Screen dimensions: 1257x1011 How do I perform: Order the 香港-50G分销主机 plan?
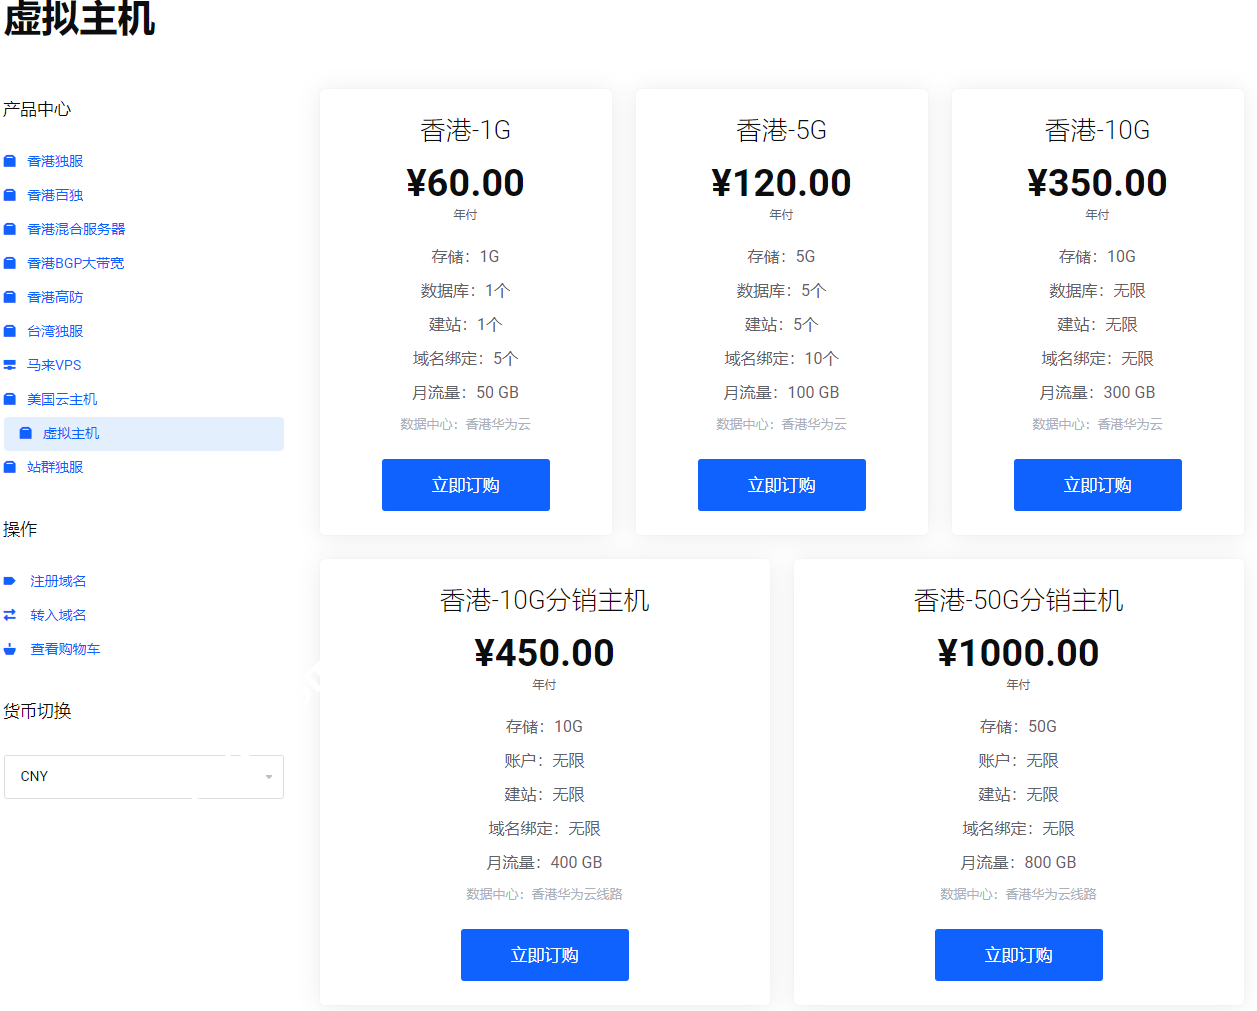[1018, 955]
